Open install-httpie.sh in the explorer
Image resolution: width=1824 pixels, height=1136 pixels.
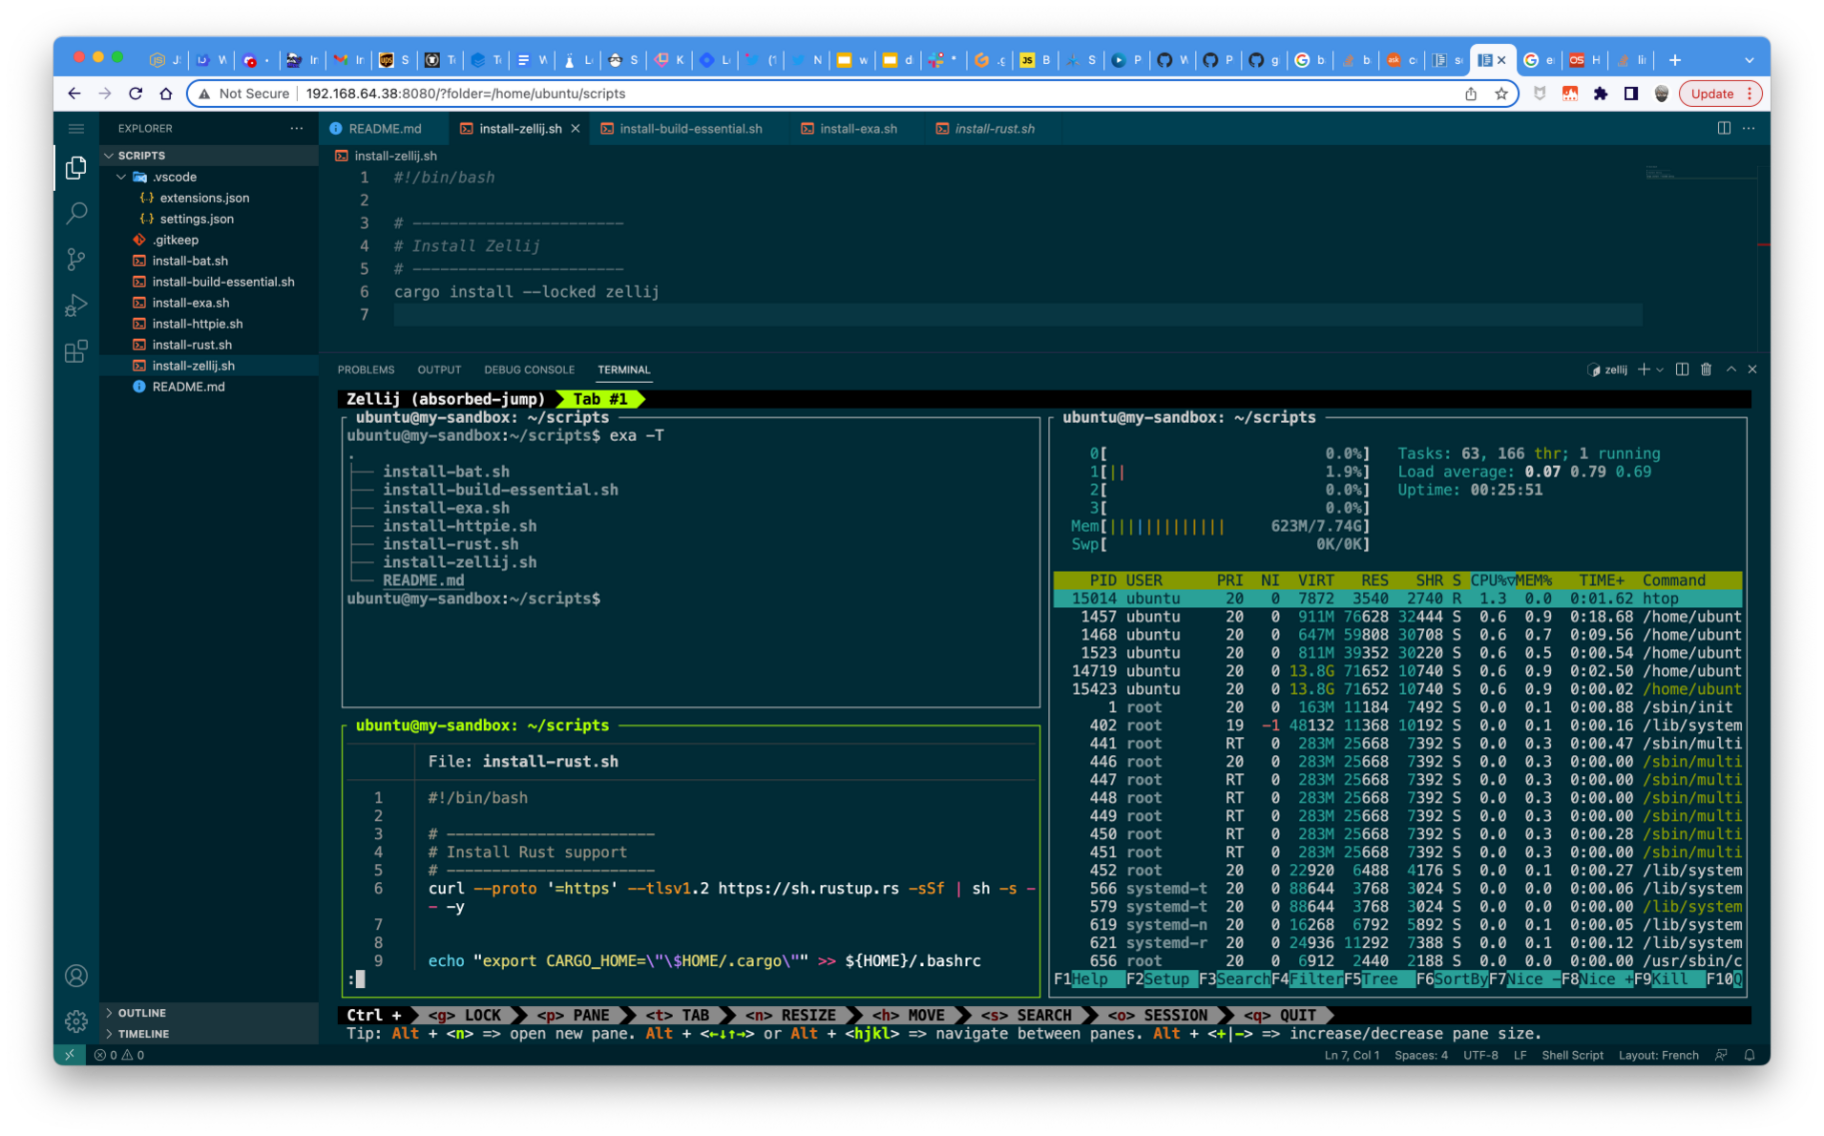pos(209,323)
